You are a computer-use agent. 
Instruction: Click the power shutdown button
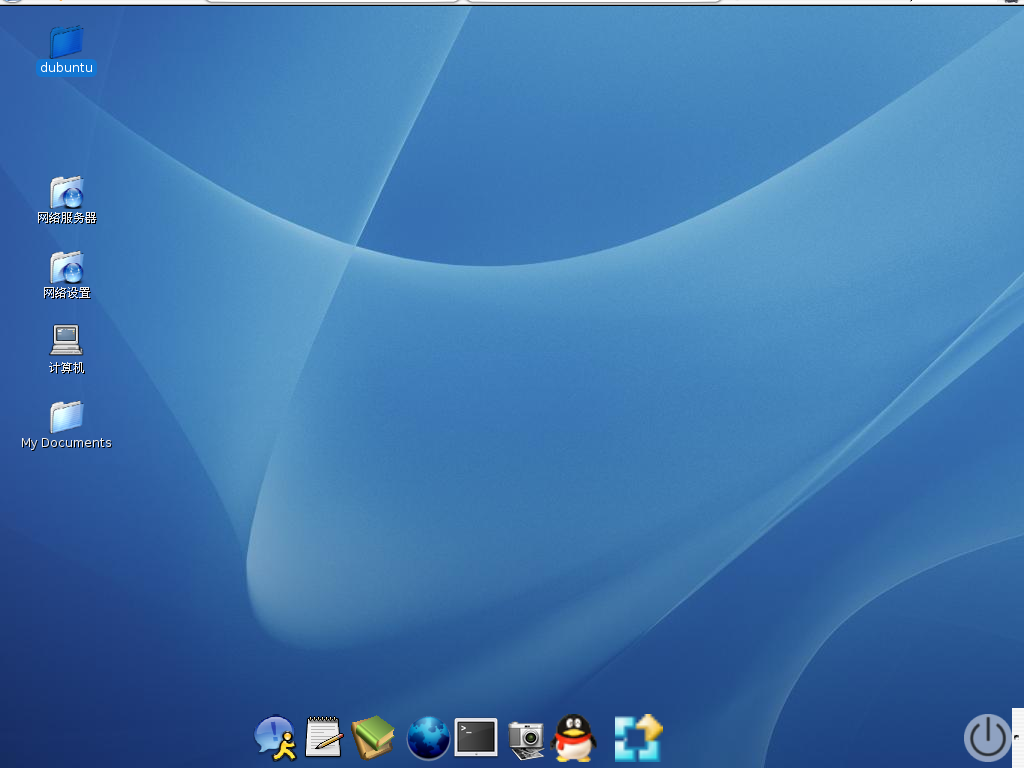coord(987,737)
